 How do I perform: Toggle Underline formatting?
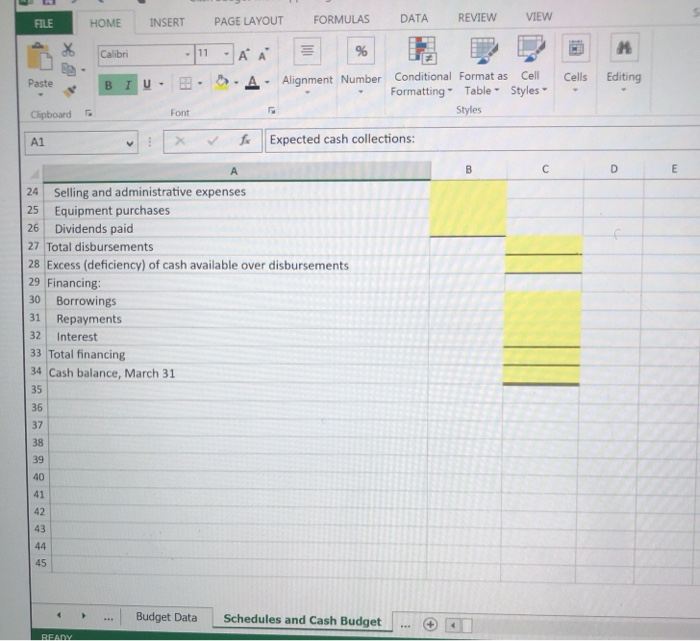(147, 84)
